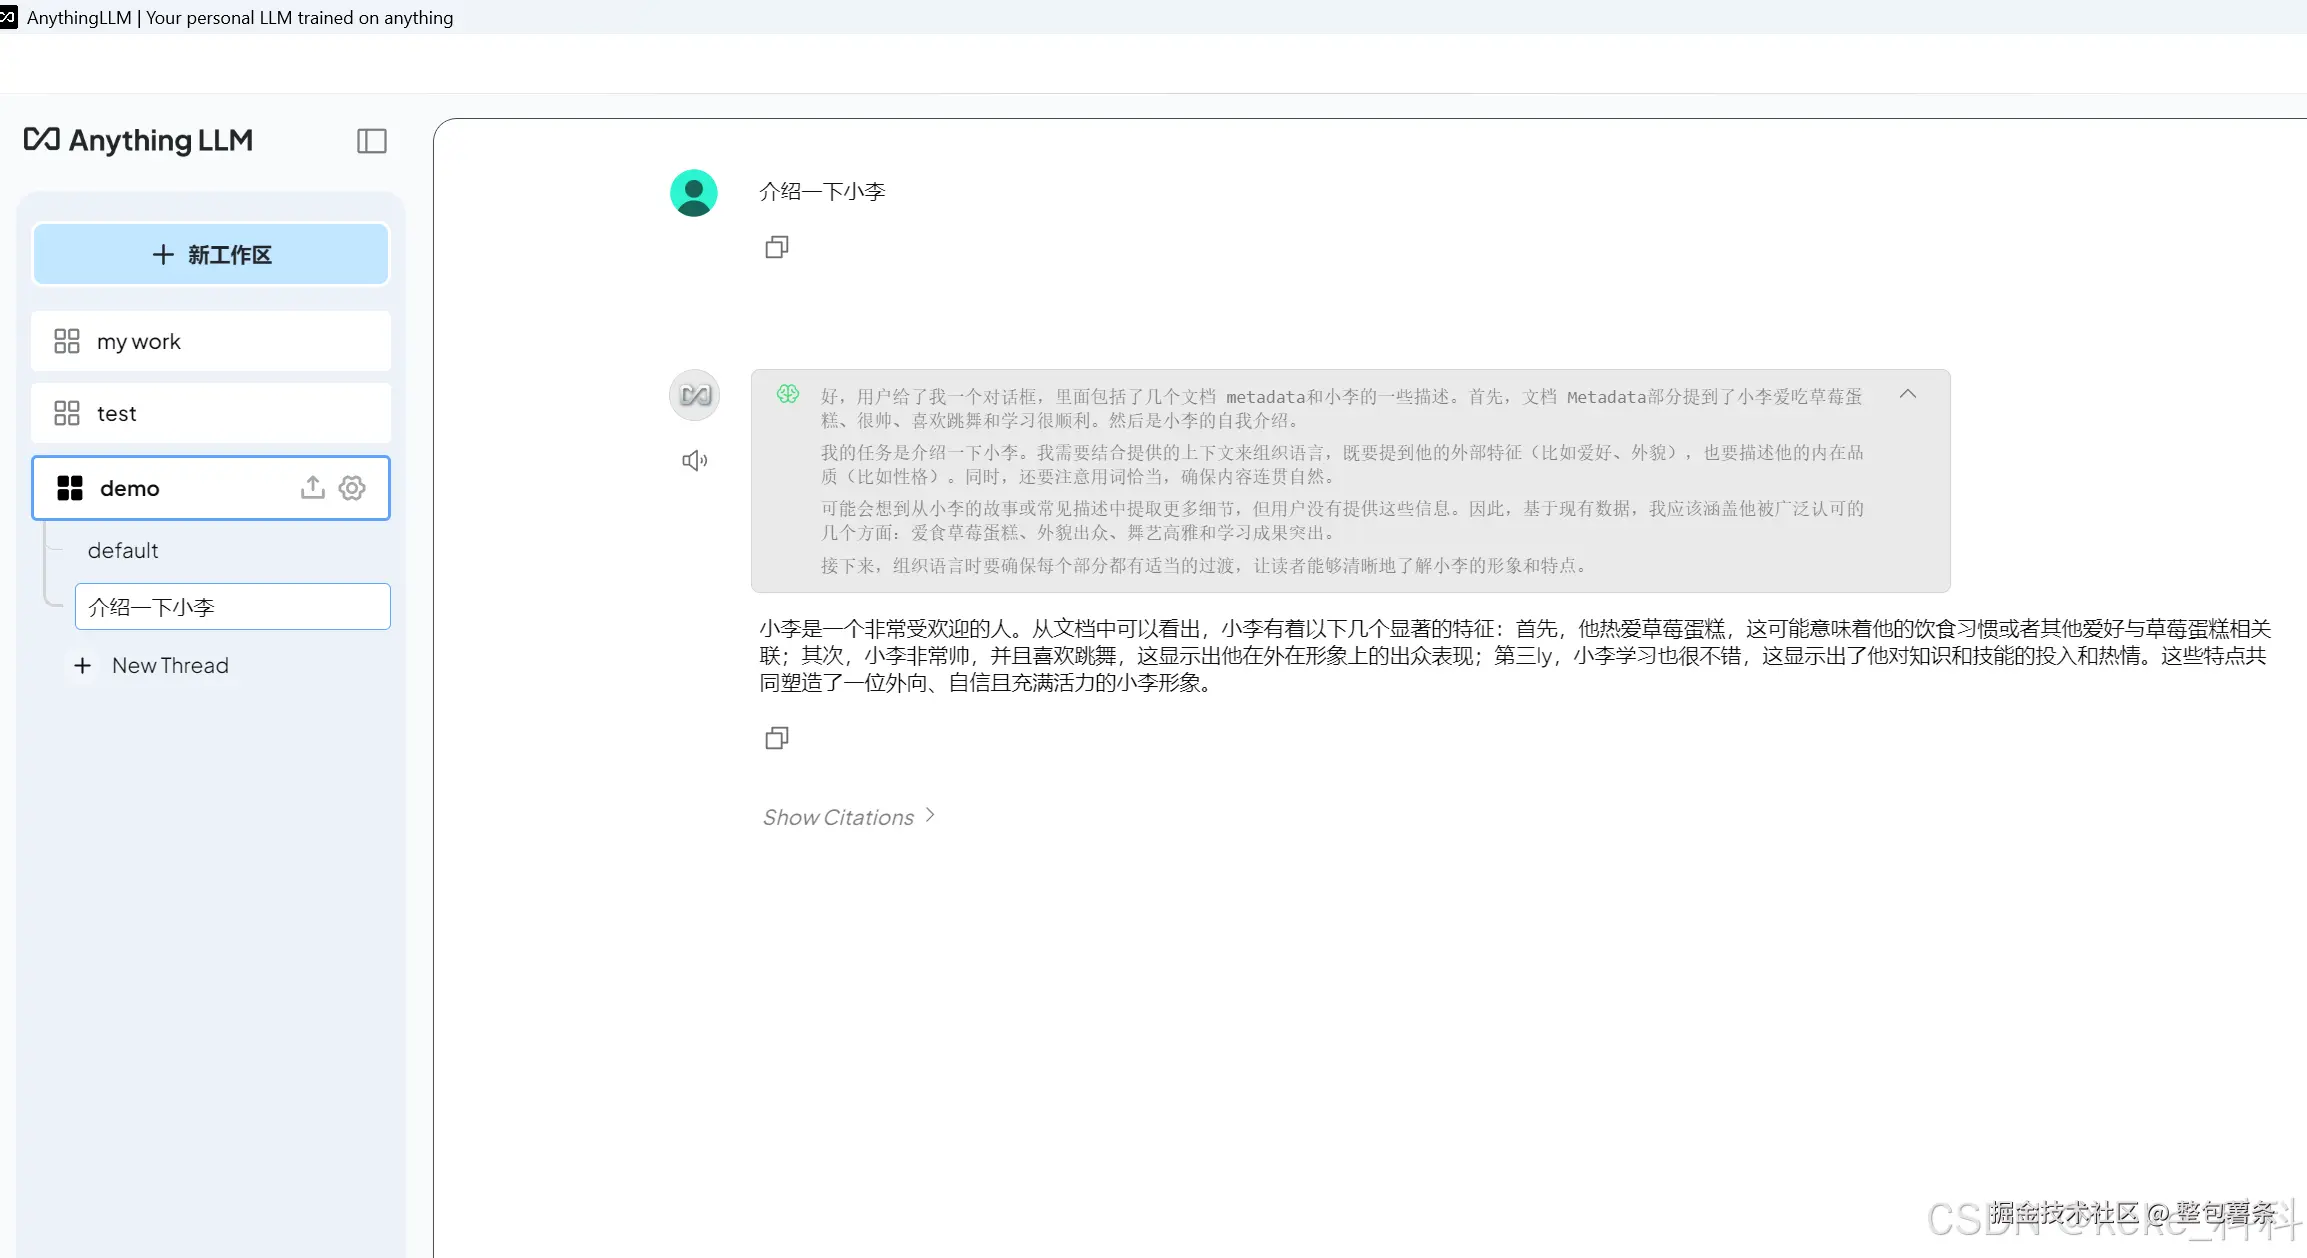The height and width of the screenshot is (1258, 2307).
Task: Click the 新工作区 button
Action: pos(210,254)
